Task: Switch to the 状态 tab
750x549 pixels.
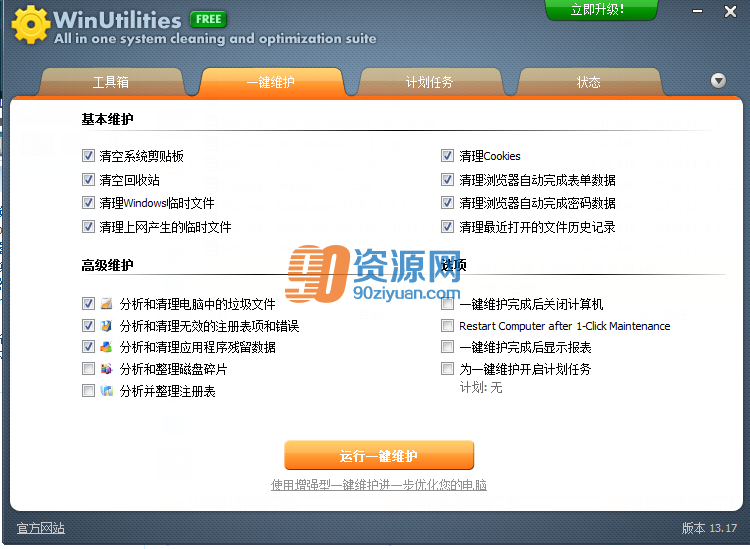Action: (x=589, y=82)
